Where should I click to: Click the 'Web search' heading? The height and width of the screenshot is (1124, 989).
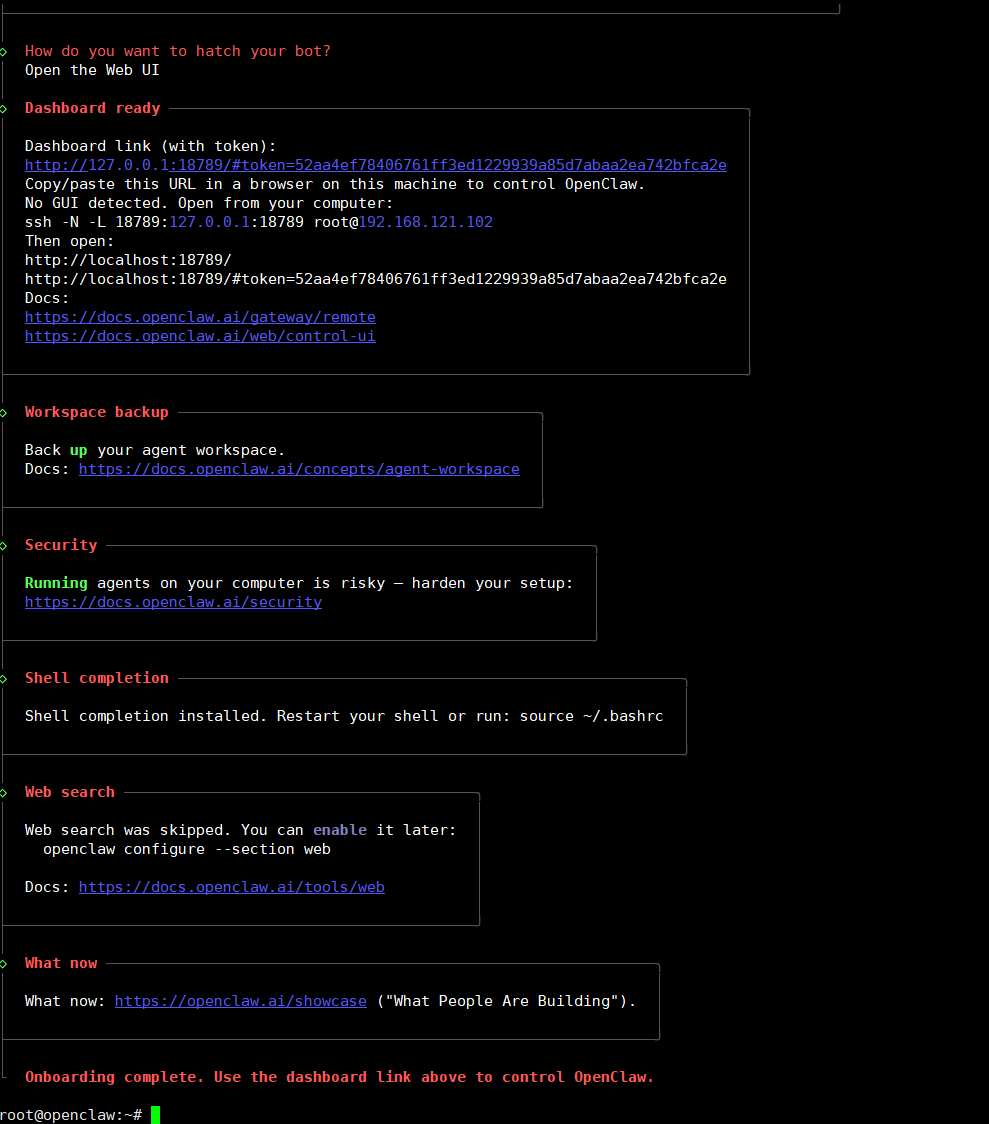[70, 792]
